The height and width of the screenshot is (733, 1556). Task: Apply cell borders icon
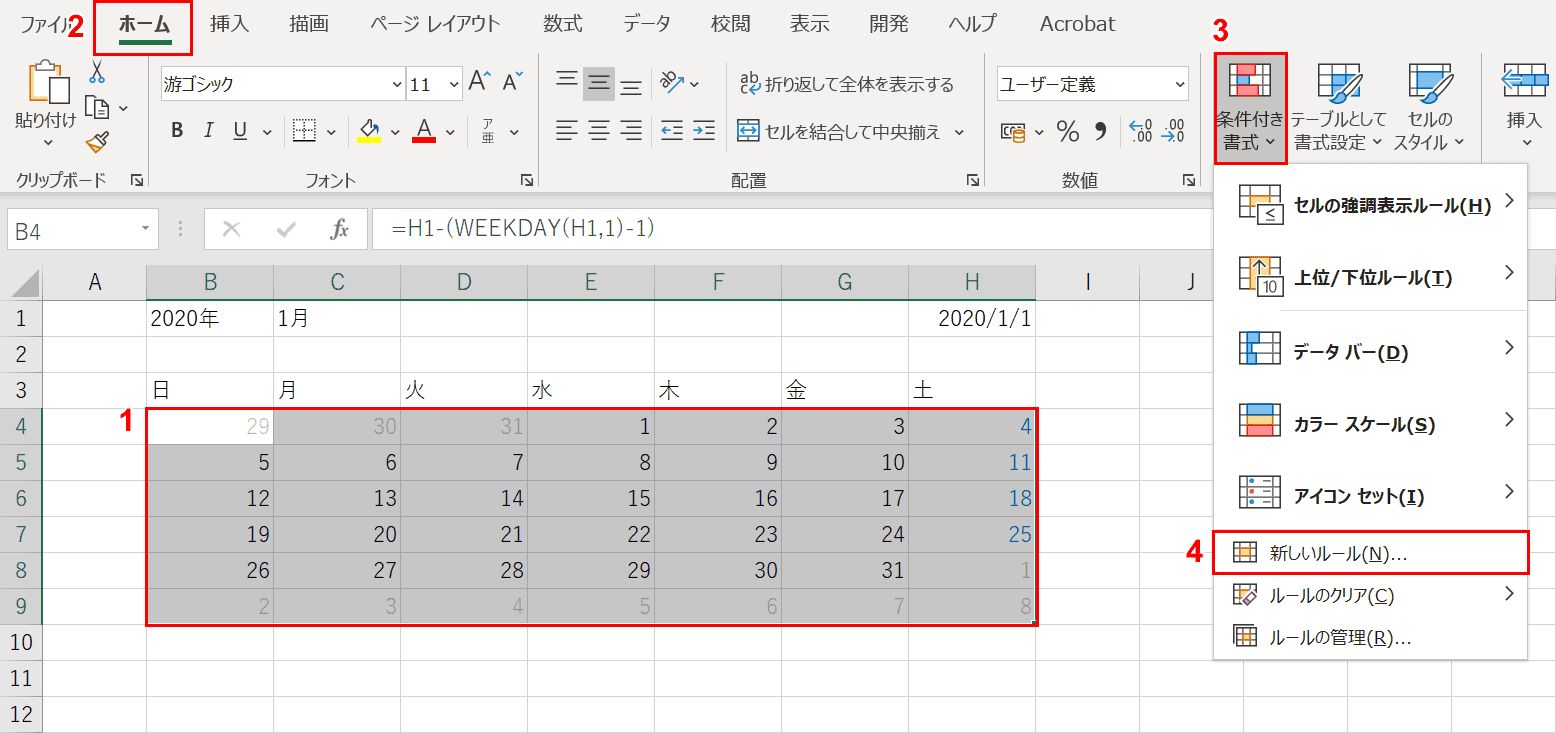[x=304, y=130]
